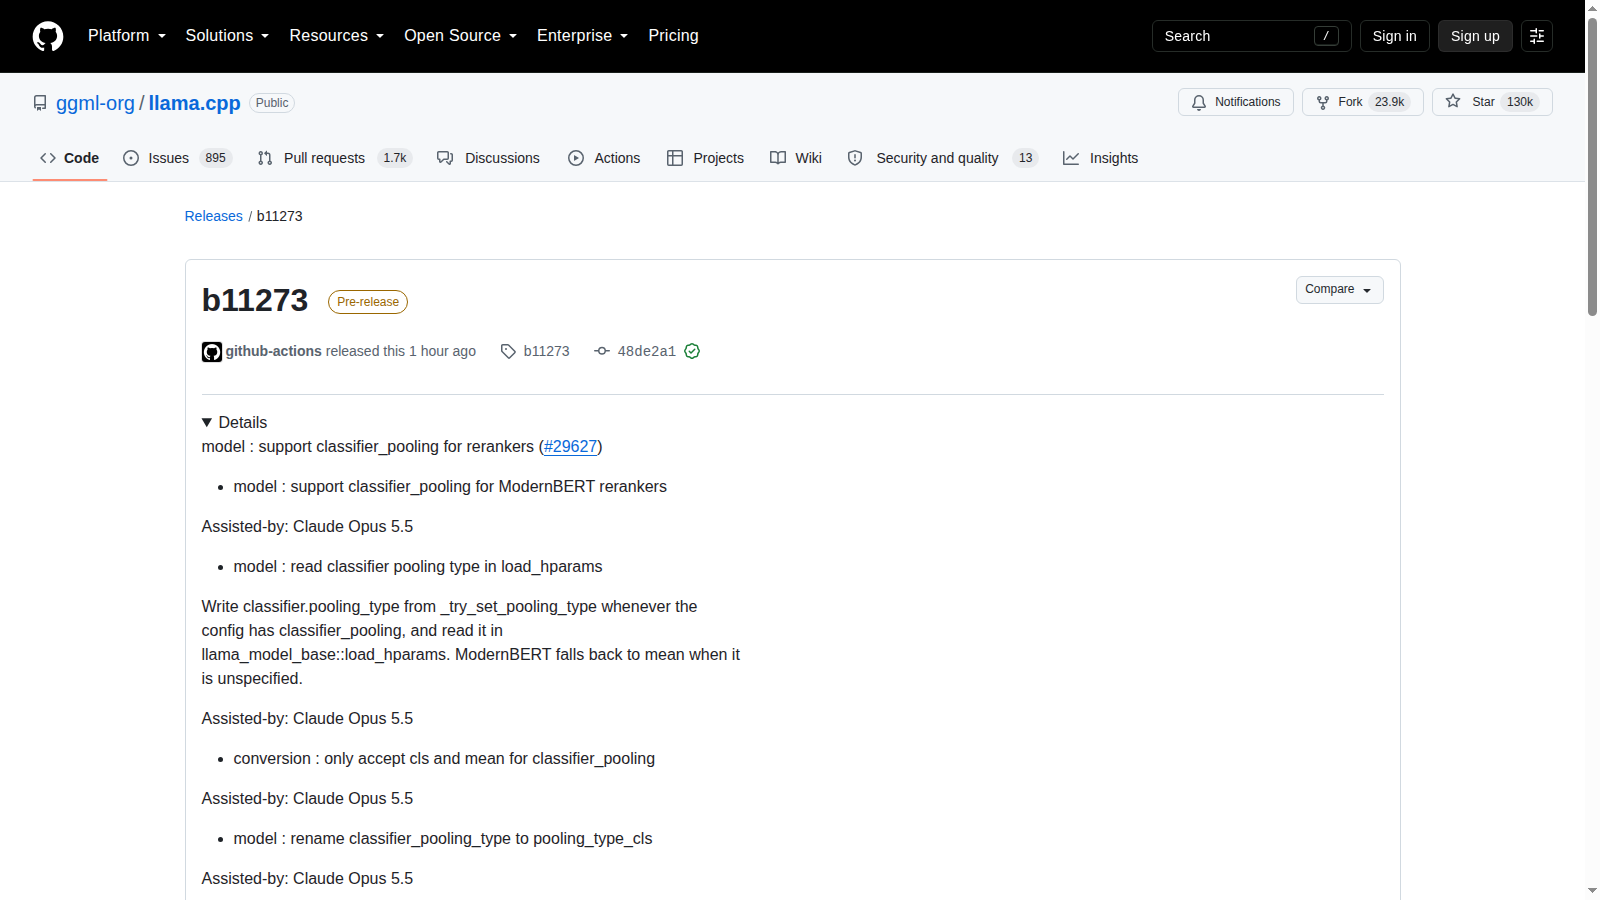Click the Search input field

click(1252, 36)
